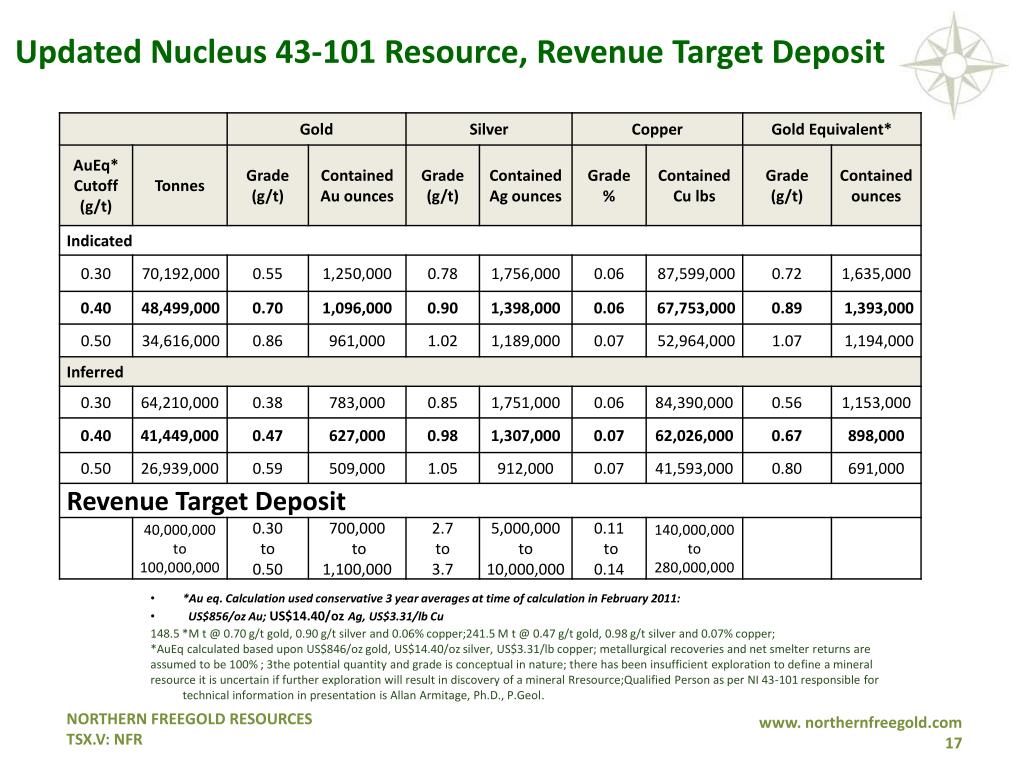This screenshot has height=768, width=1024.
Task: Click the slide page number 17
Action: (x=953, y=743)
